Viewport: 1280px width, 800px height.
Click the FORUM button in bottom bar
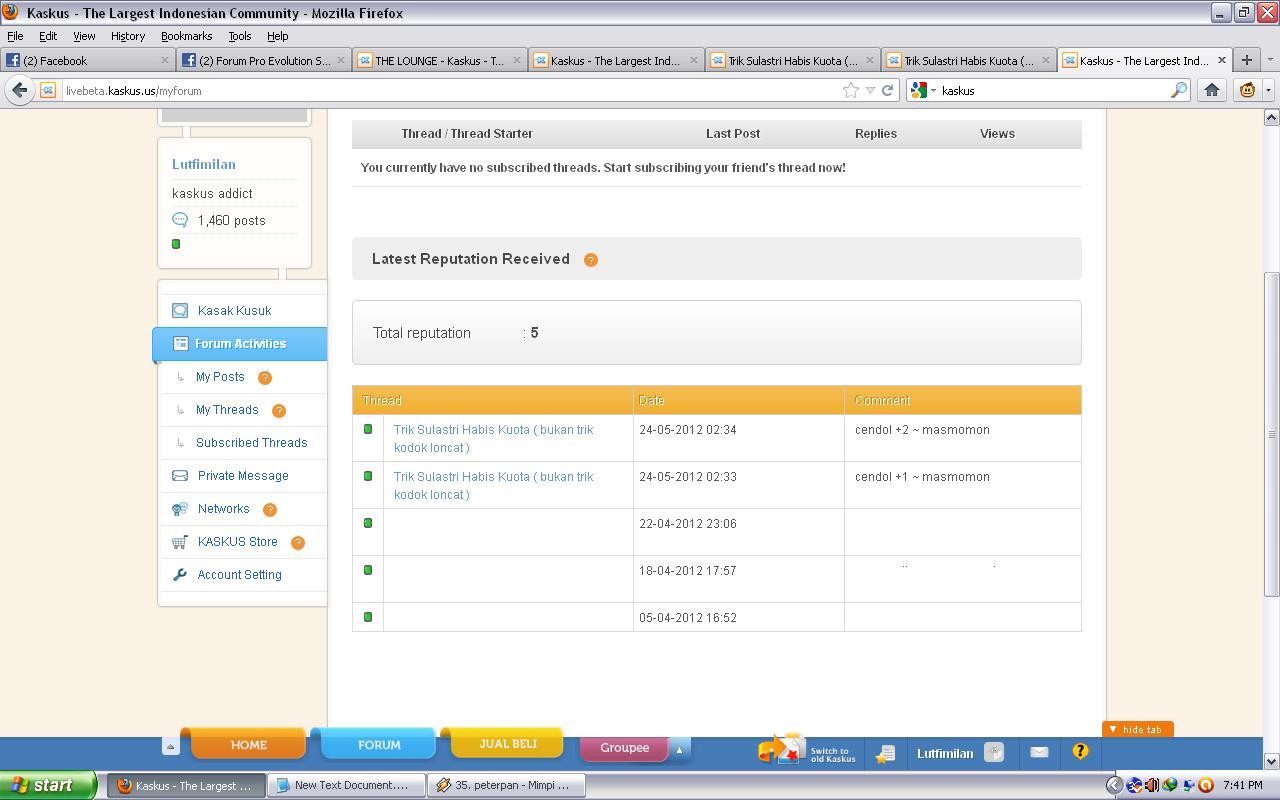pos(379,744)
